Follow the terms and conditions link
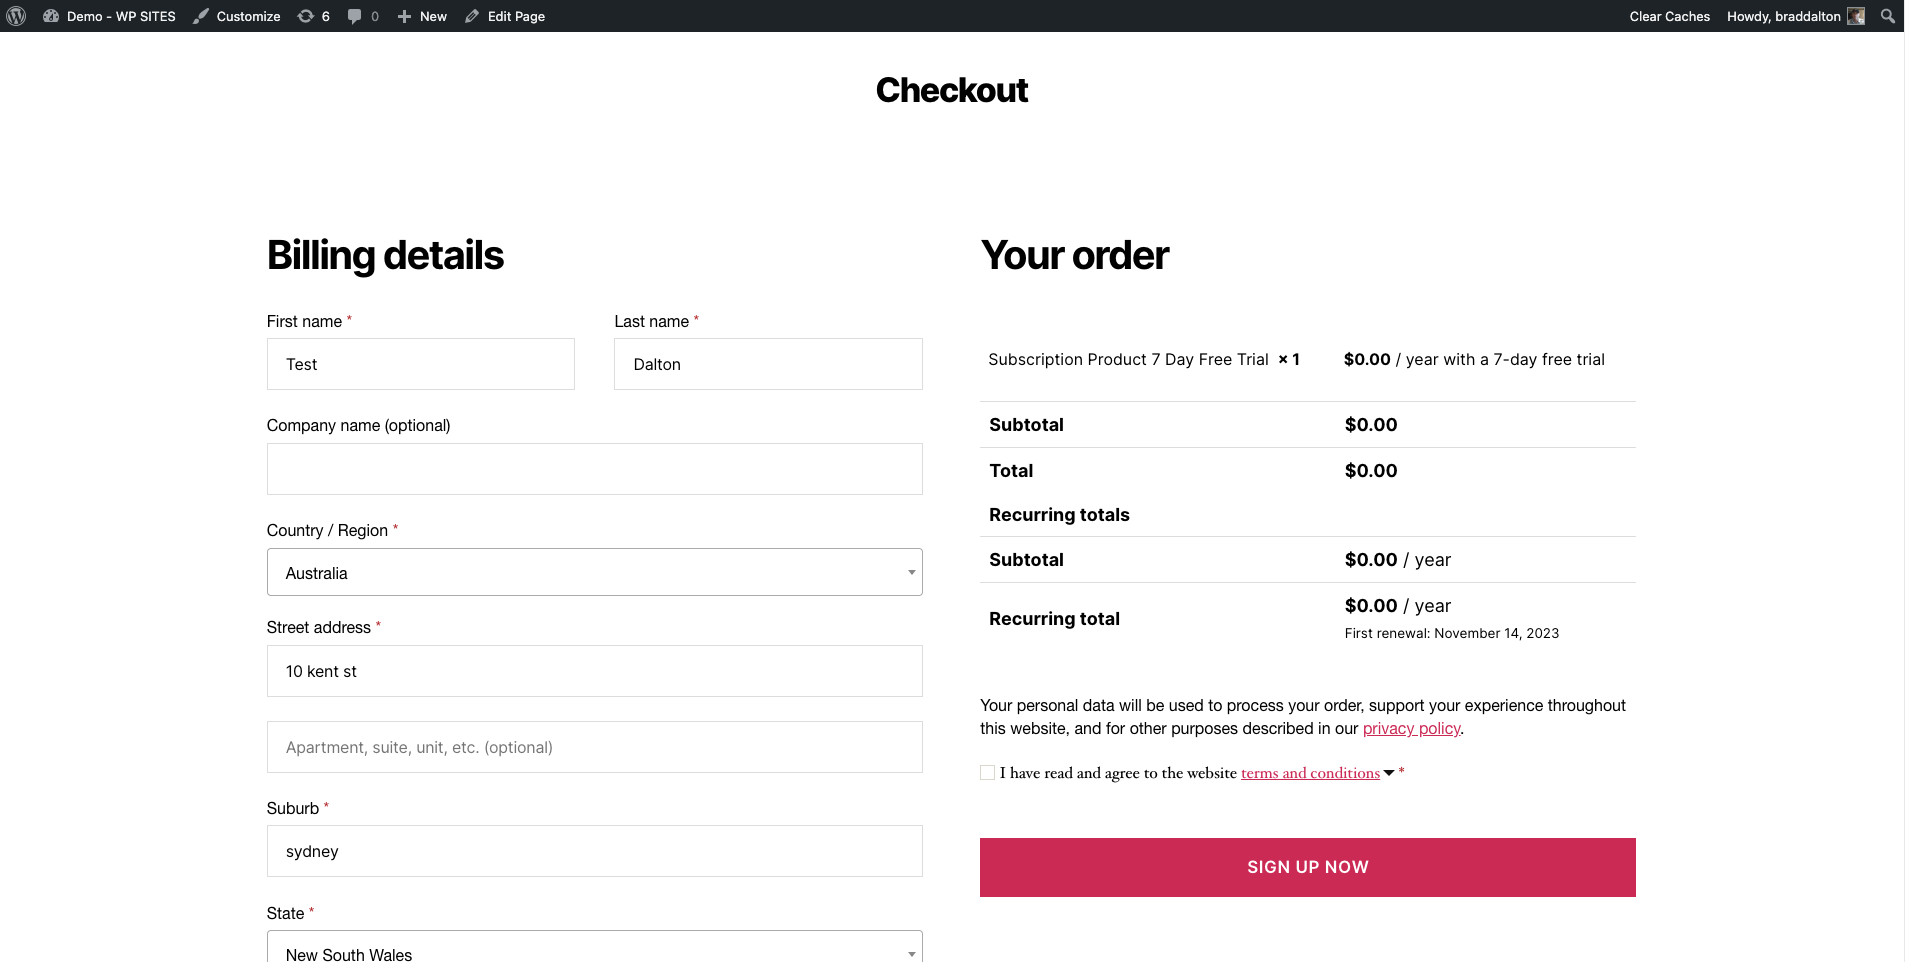The height and width of the screenshot is (962, 1905). (1310, 773)
